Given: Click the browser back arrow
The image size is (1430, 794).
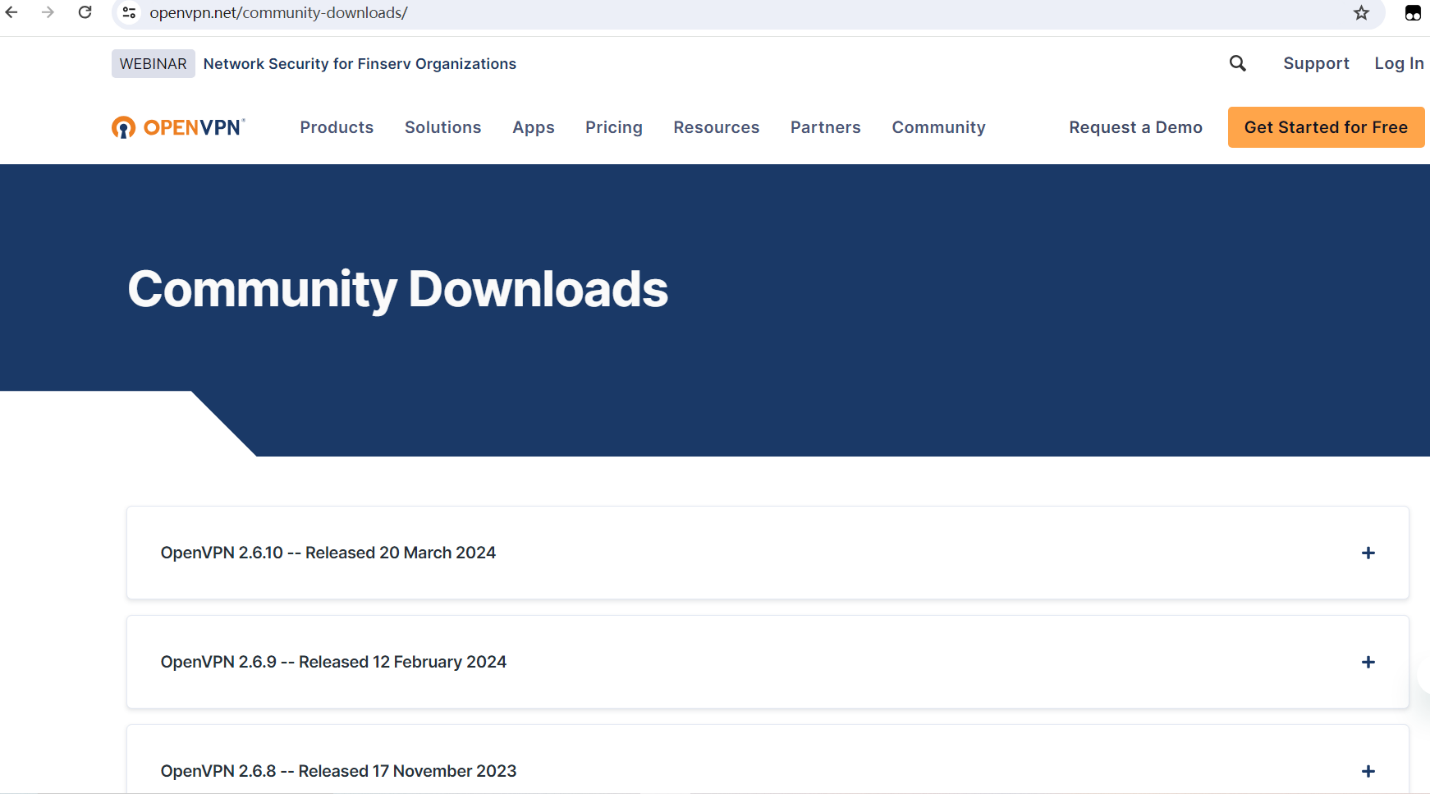Looking at the screenshot, I should click(12, 12).
